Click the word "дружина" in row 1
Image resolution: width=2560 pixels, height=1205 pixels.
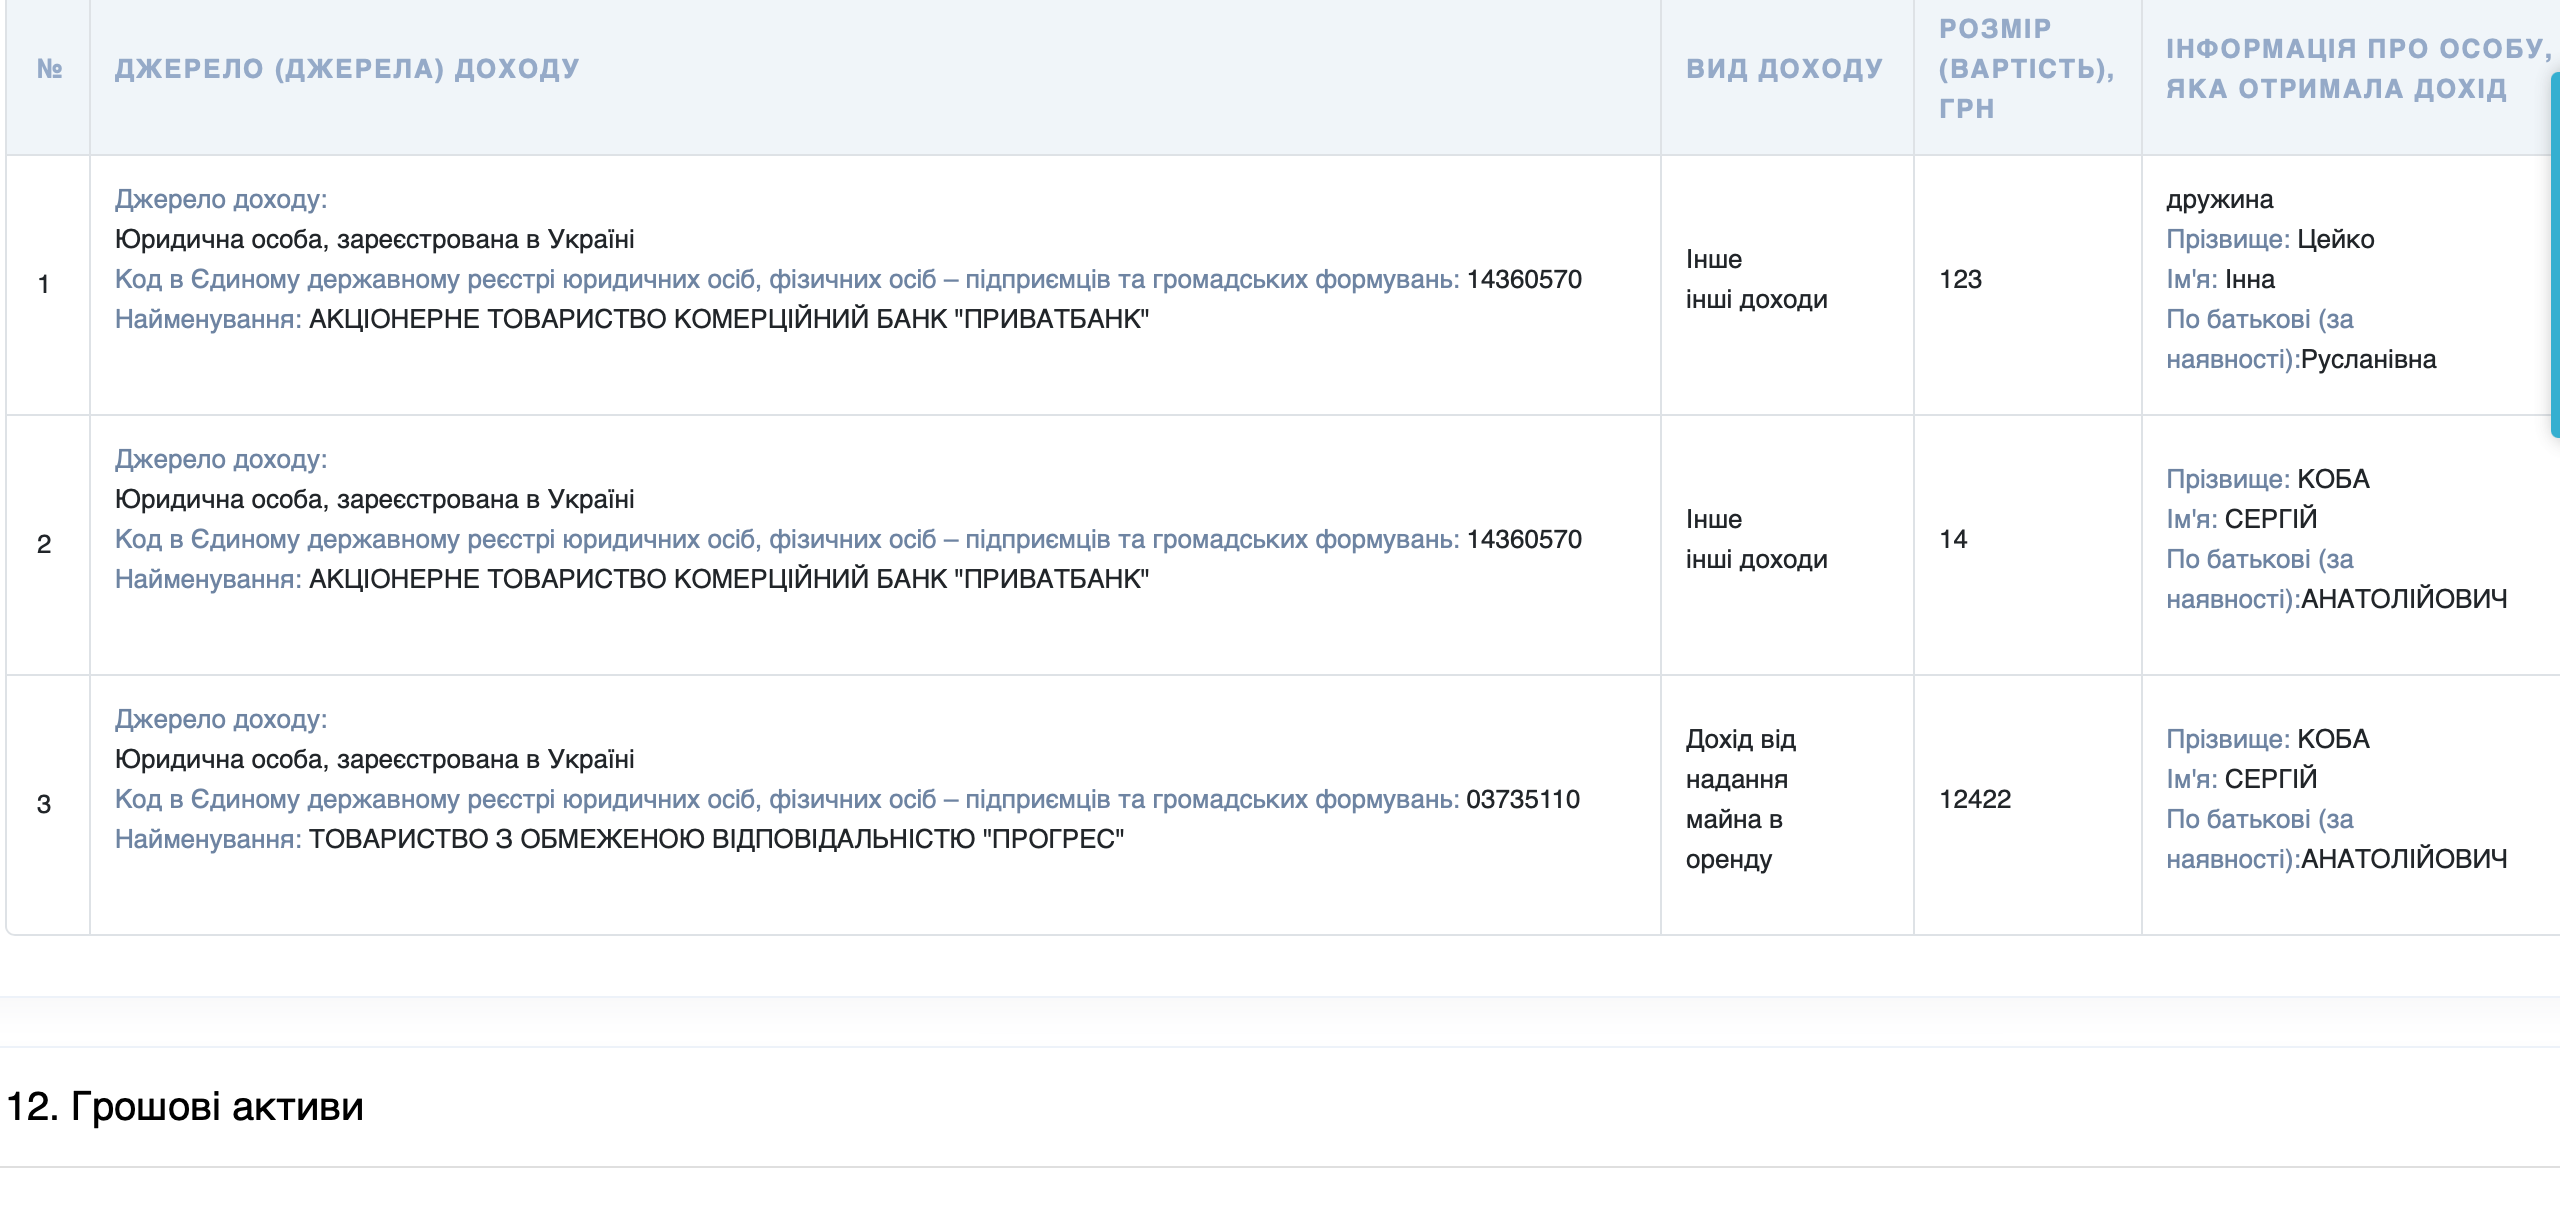(2219, 200)
